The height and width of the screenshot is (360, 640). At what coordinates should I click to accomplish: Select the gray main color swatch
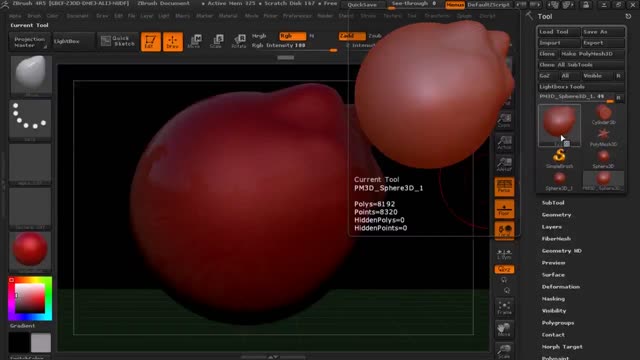pos(41,342)
